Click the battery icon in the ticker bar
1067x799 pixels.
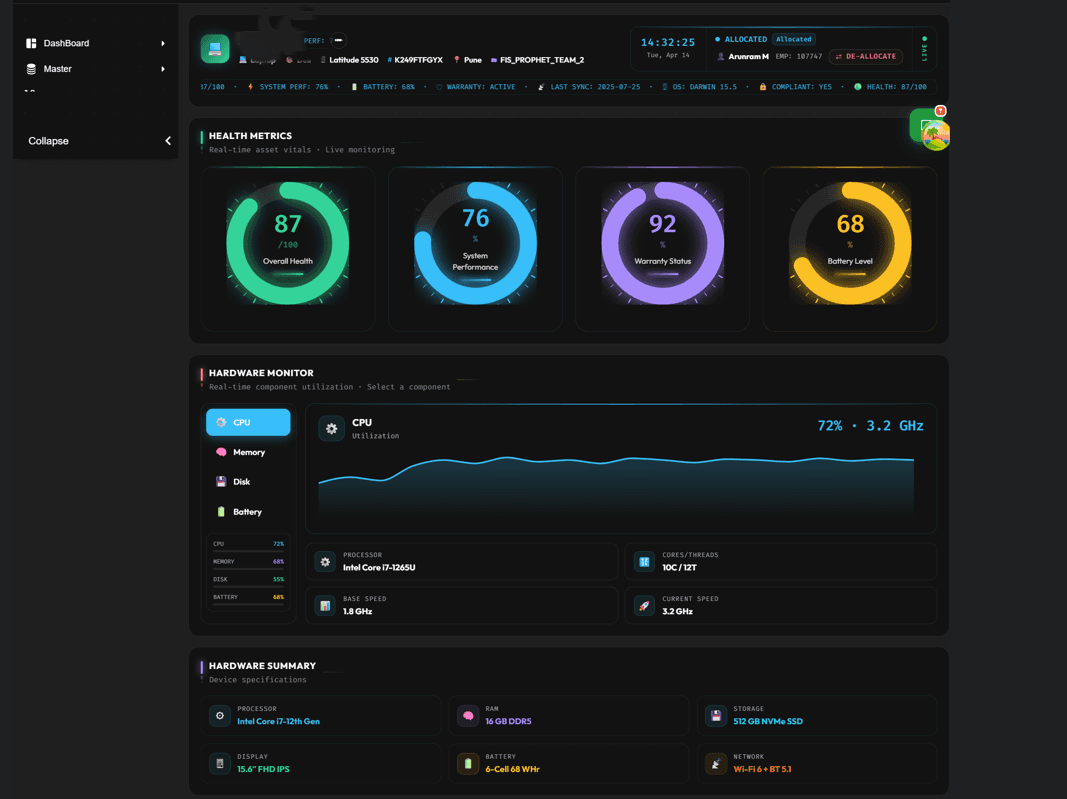pos(354,87)
